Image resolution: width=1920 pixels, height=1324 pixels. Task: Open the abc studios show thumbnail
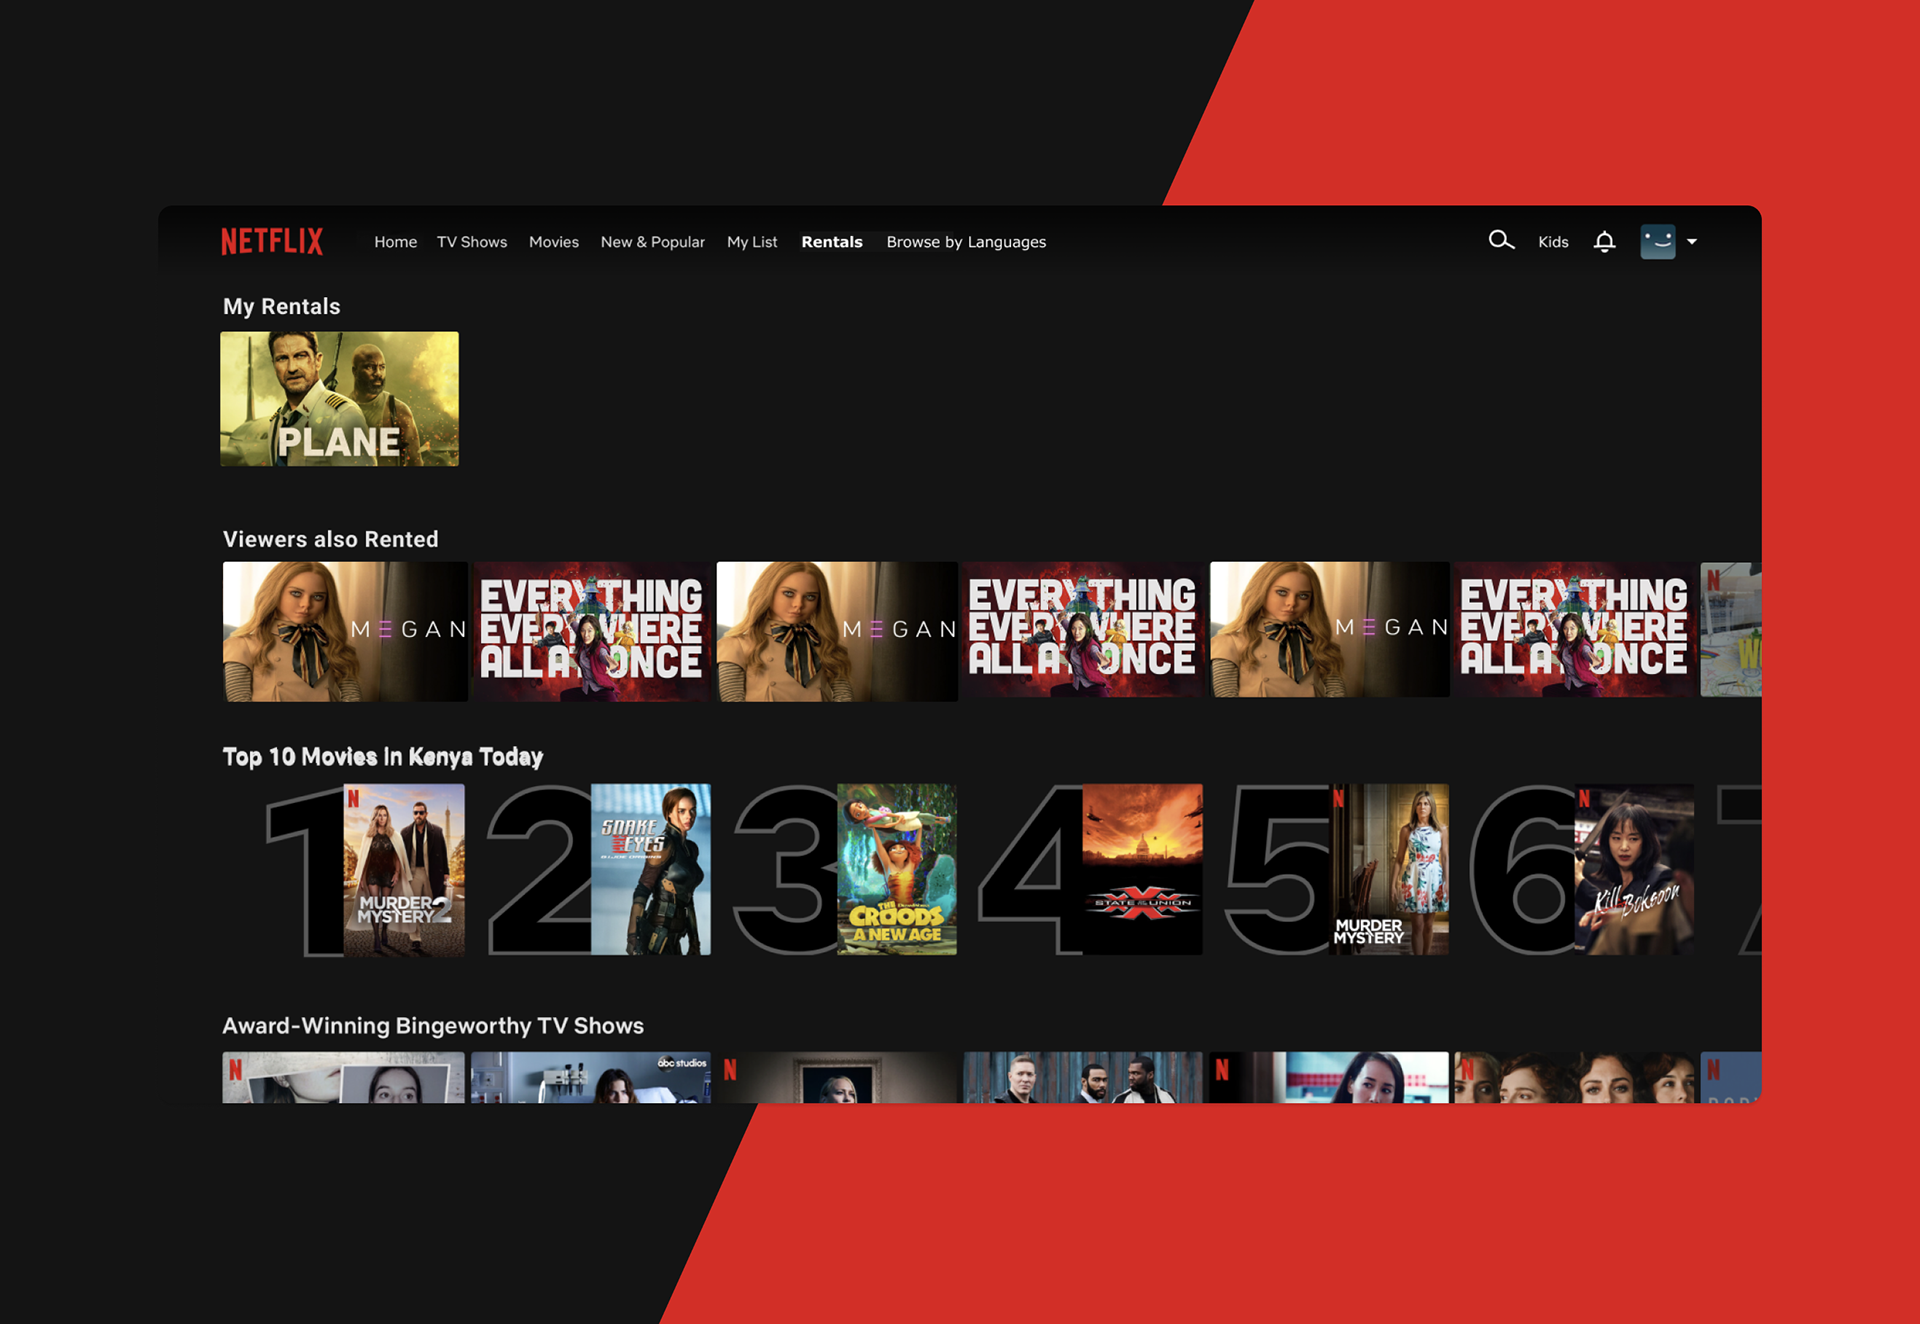pyautogui.click(x=591, y=1077)
